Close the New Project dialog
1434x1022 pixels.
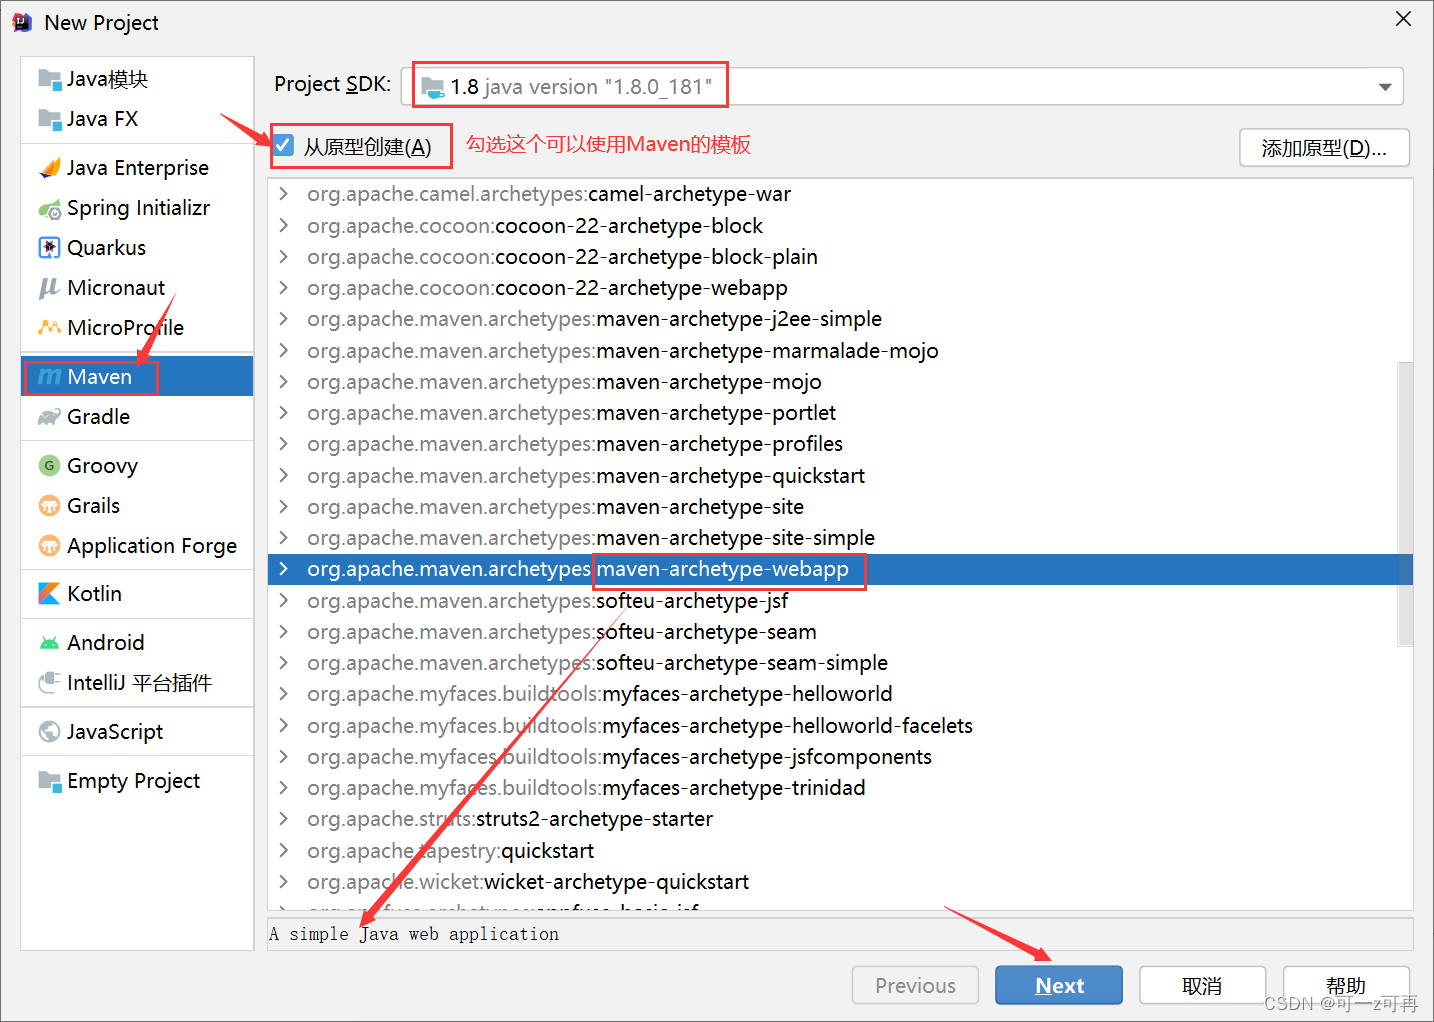pyautogui.click(x=1403, y=19)
